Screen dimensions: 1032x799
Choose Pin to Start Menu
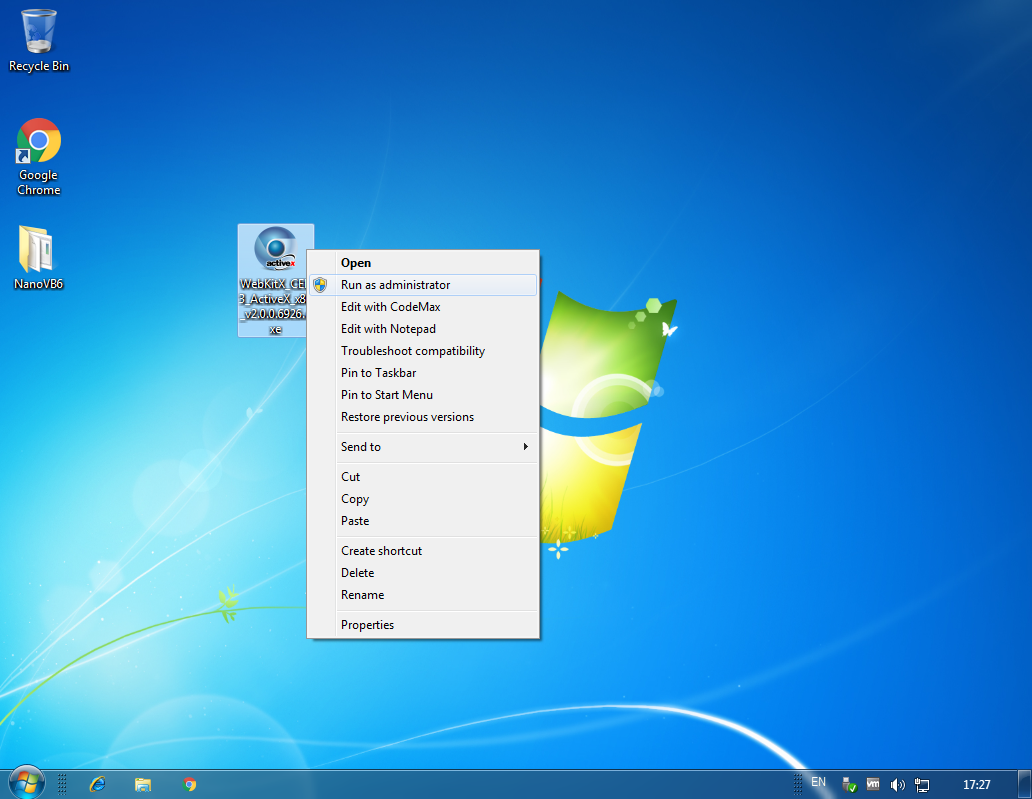(423, 395)
